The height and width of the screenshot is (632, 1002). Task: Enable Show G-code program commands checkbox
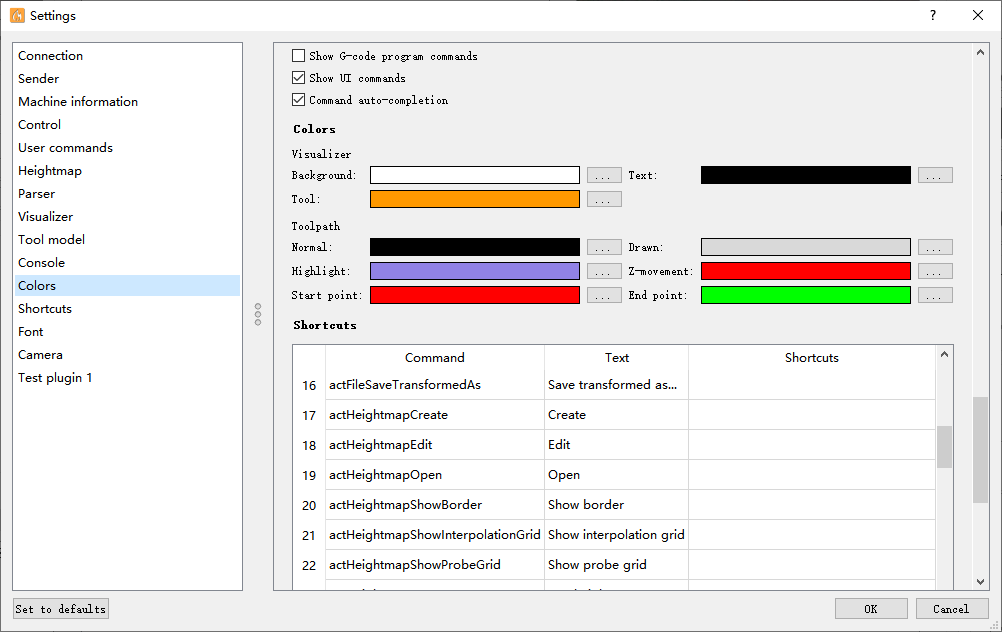[x=299, y=56]
